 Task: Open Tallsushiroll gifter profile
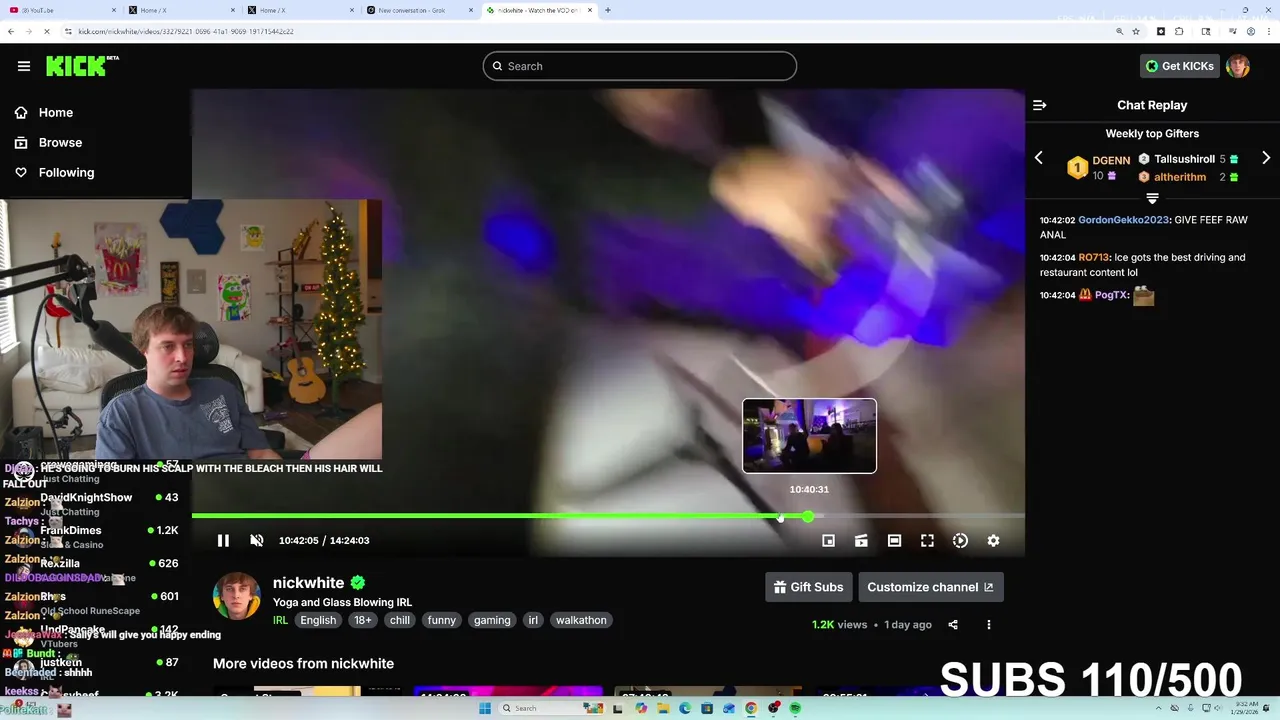pos(1184,159)
